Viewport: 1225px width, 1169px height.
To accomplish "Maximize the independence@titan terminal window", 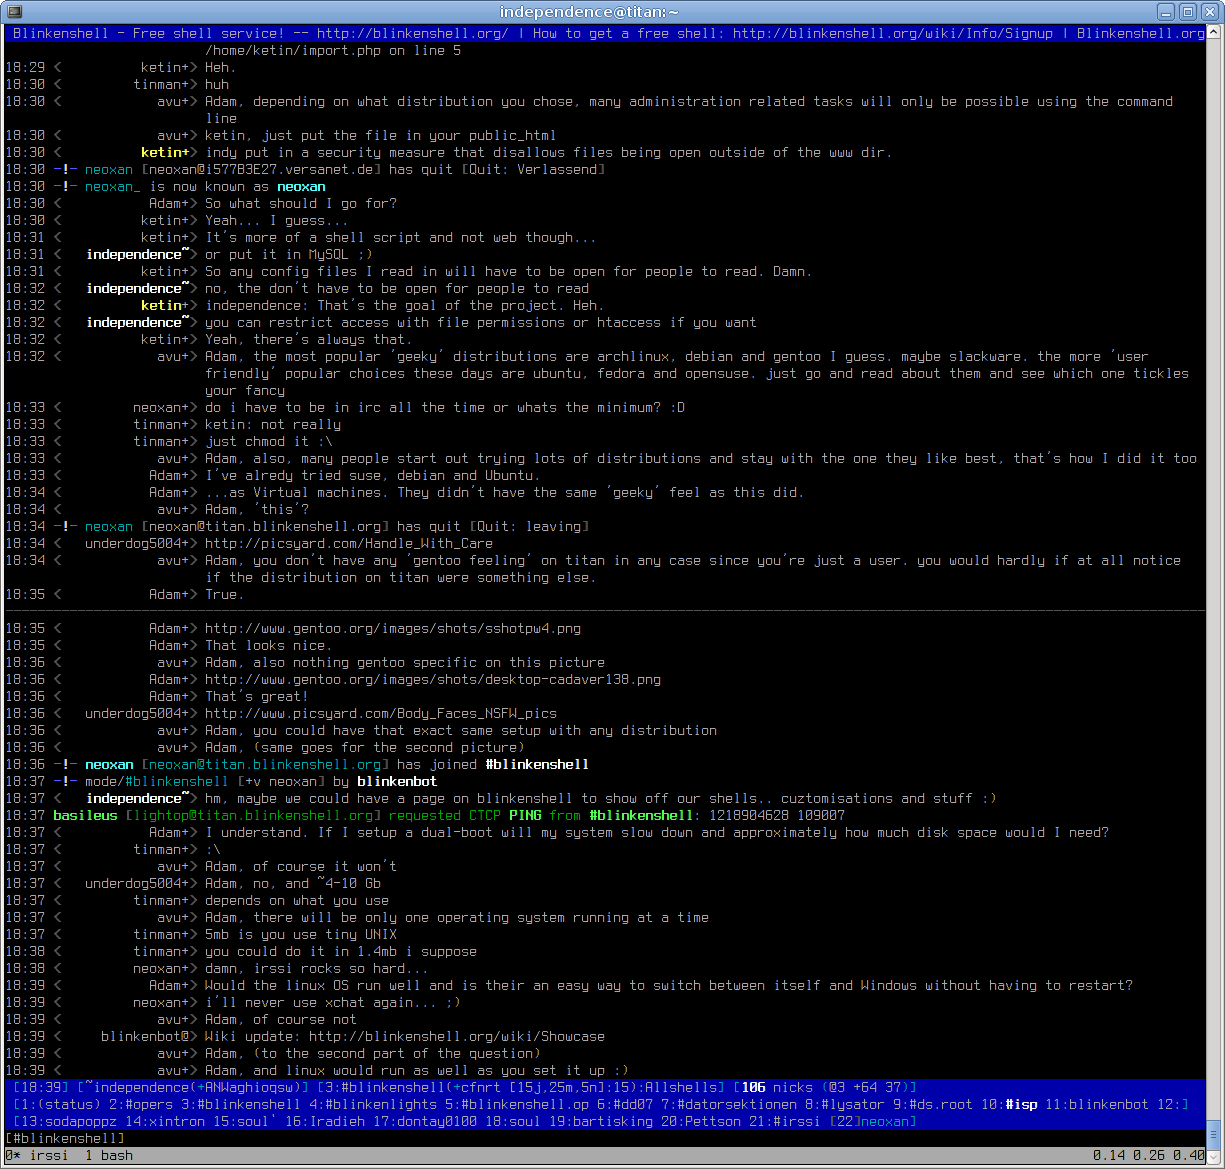I will (1188, 12).
